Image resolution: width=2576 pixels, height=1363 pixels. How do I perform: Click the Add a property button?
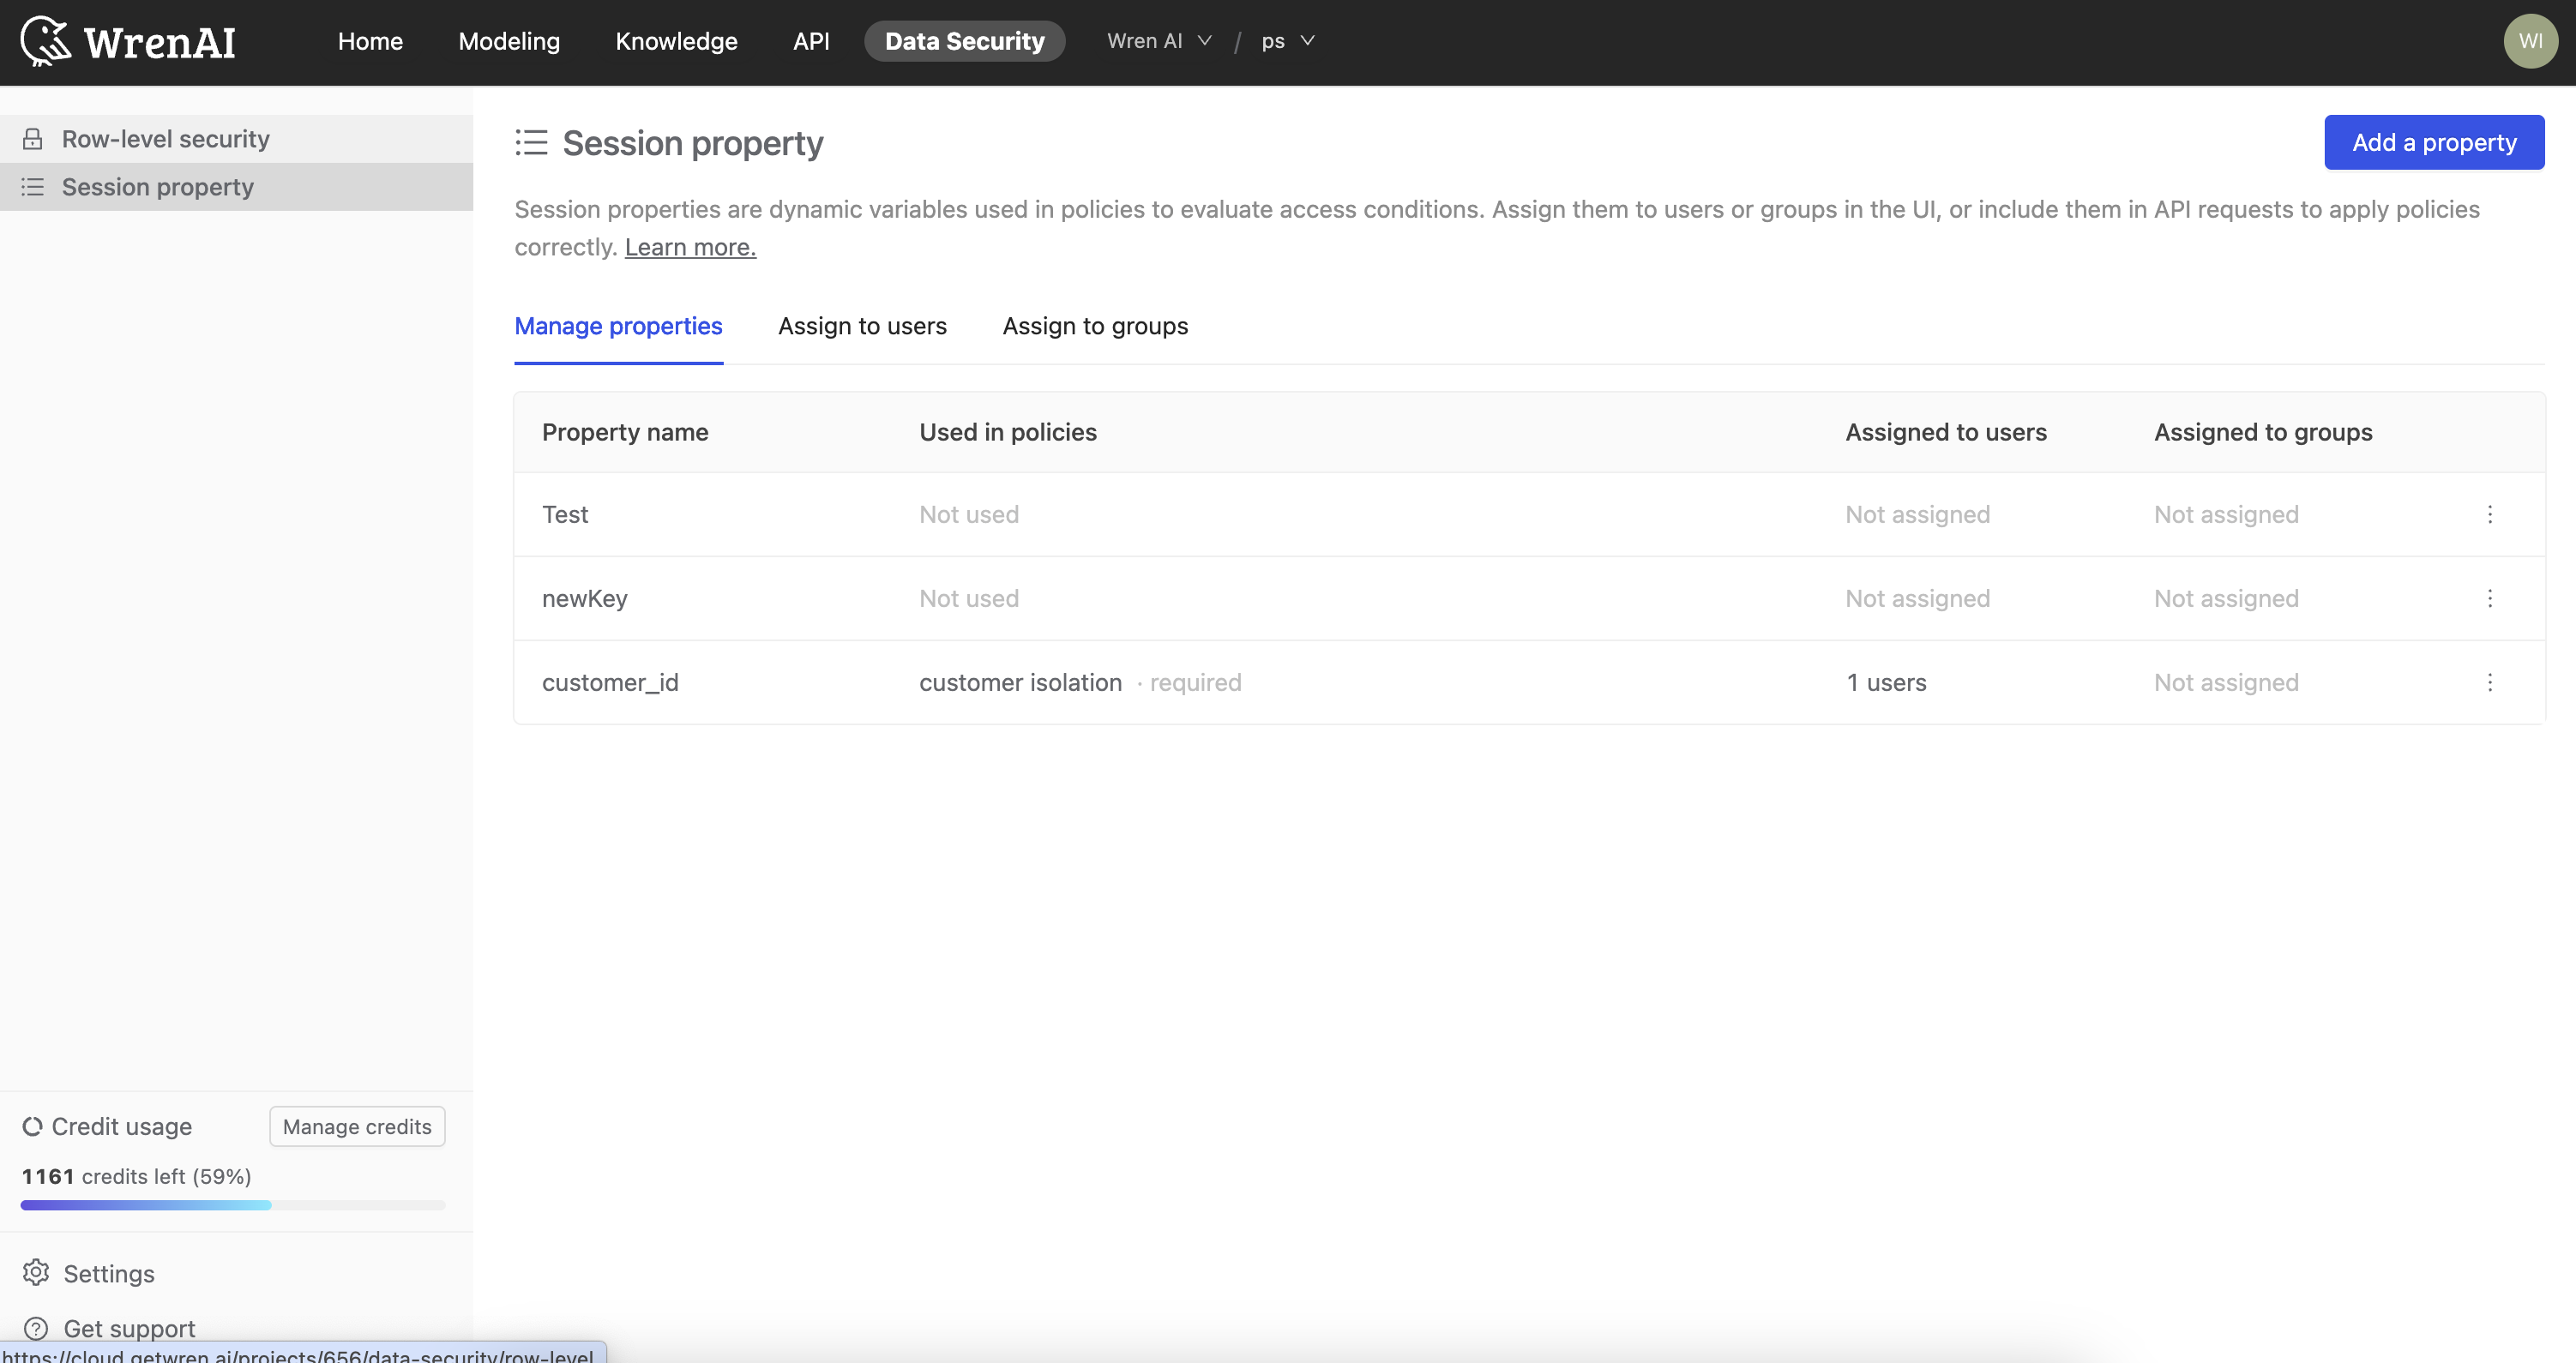coord(2434,142)
